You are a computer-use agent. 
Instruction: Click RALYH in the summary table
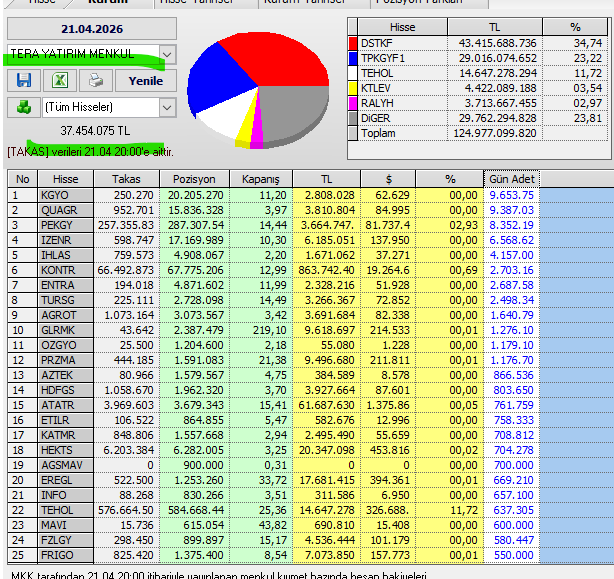click(403, 103)
